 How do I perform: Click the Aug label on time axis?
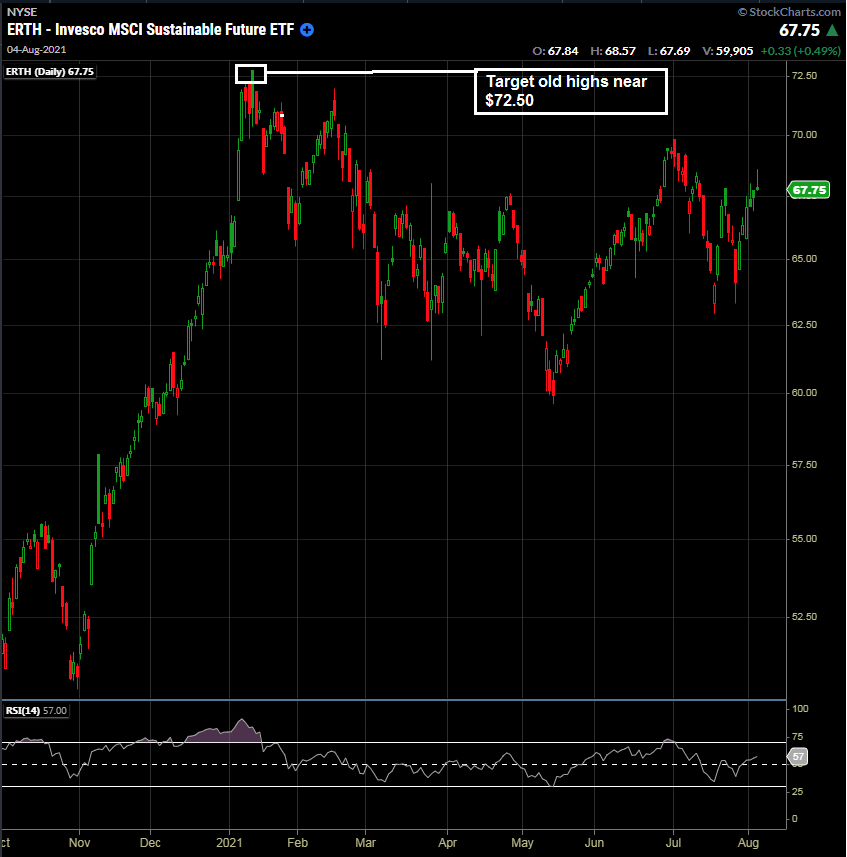coord(748,842)
